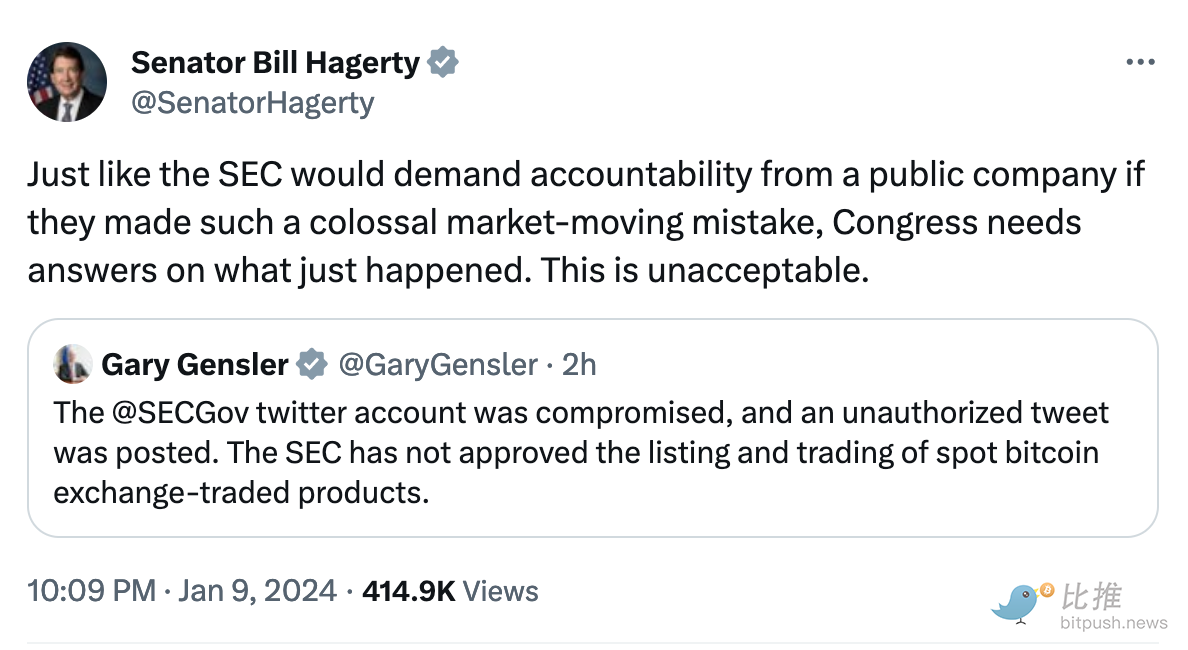Click the 10:09 PM post time

point(91,591)
